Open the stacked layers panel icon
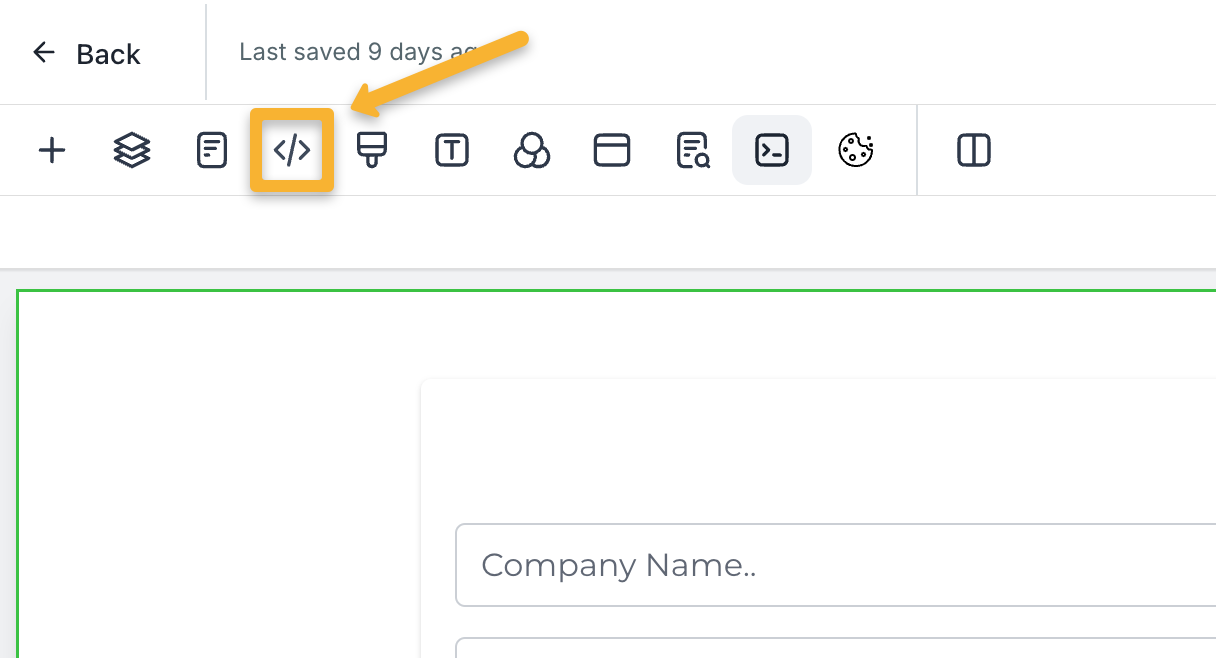Viewport: 1216px width, 658px height. pos(132,151)
